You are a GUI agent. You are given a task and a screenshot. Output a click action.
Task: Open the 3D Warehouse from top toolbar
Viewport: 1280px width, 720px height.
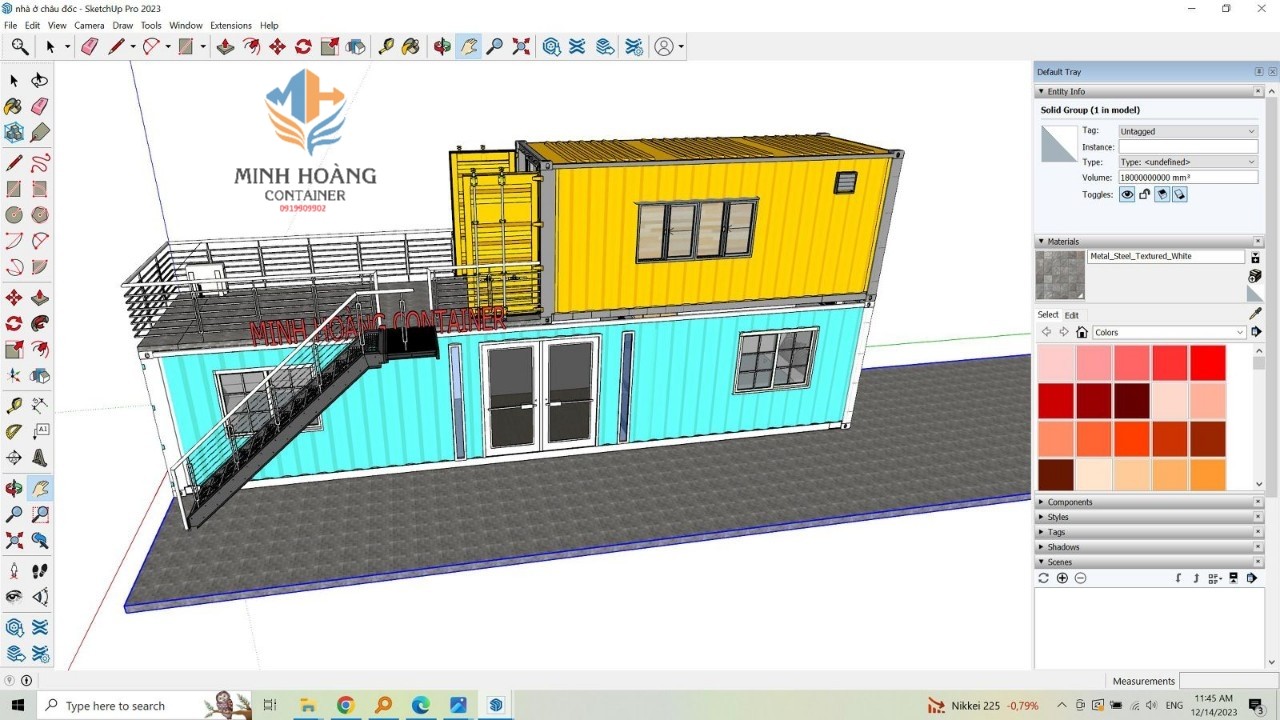(551, 47)
